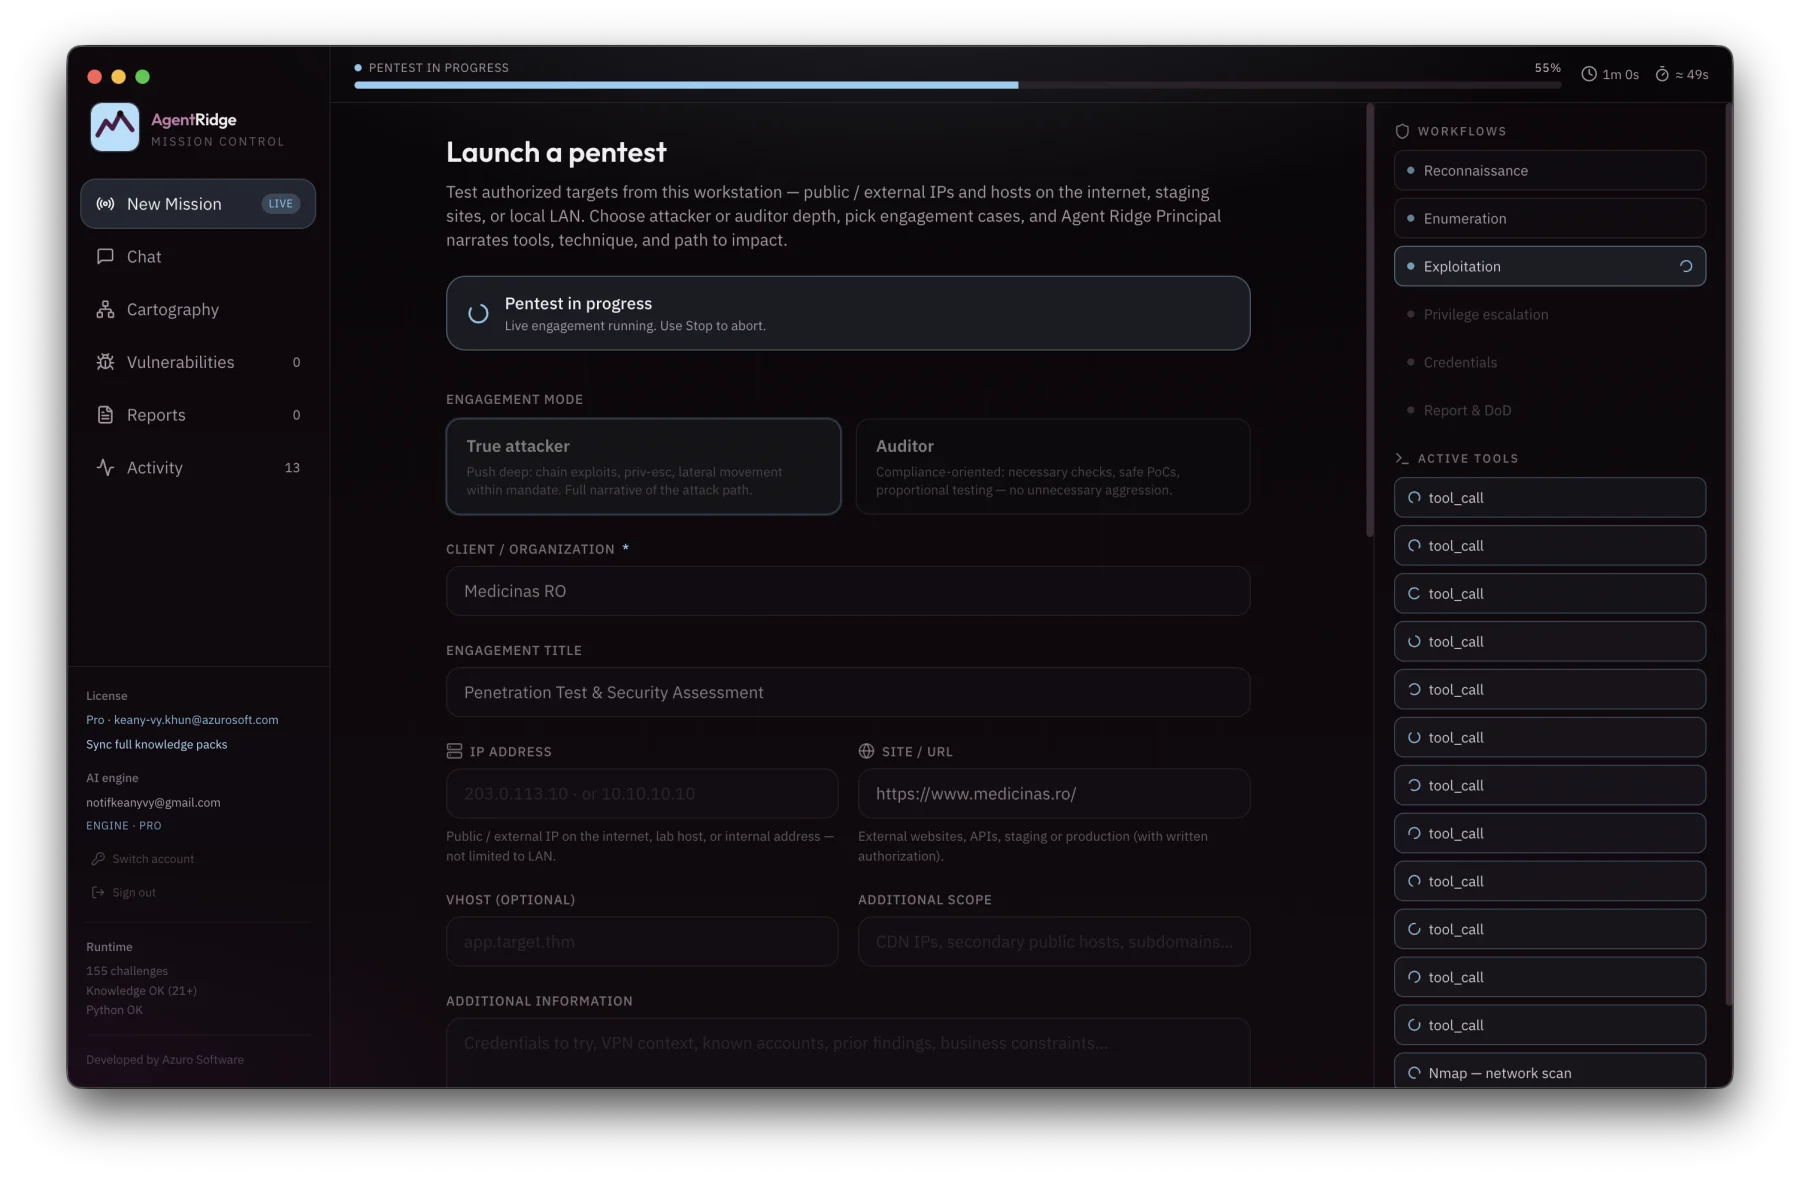Click the Nmap — network scan tool
The height and width of the screenshot is (1177, 1800).
pos(1550,1071)
